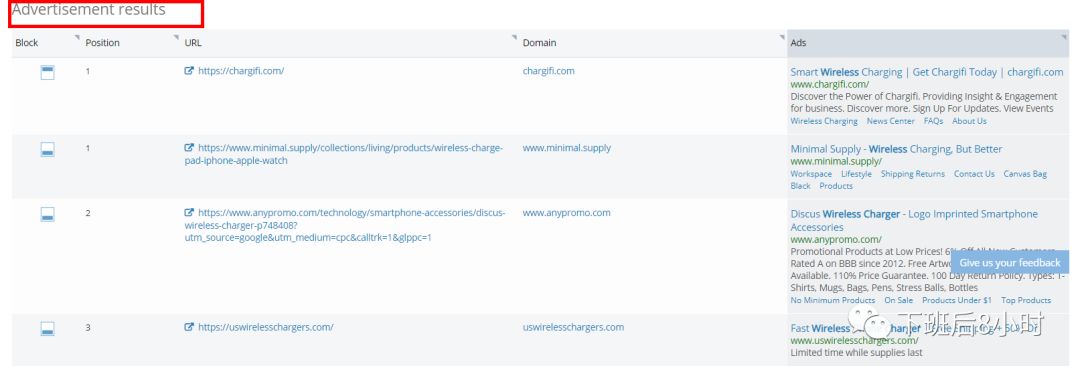
Task: Click the Give us your feedback button
Action: tap(1010, 262)
